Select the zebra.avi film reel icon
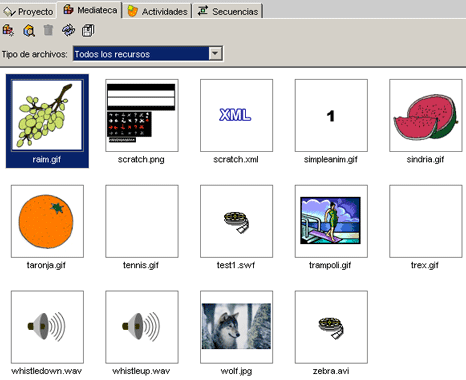466x380 pixels. coord(331,327)
